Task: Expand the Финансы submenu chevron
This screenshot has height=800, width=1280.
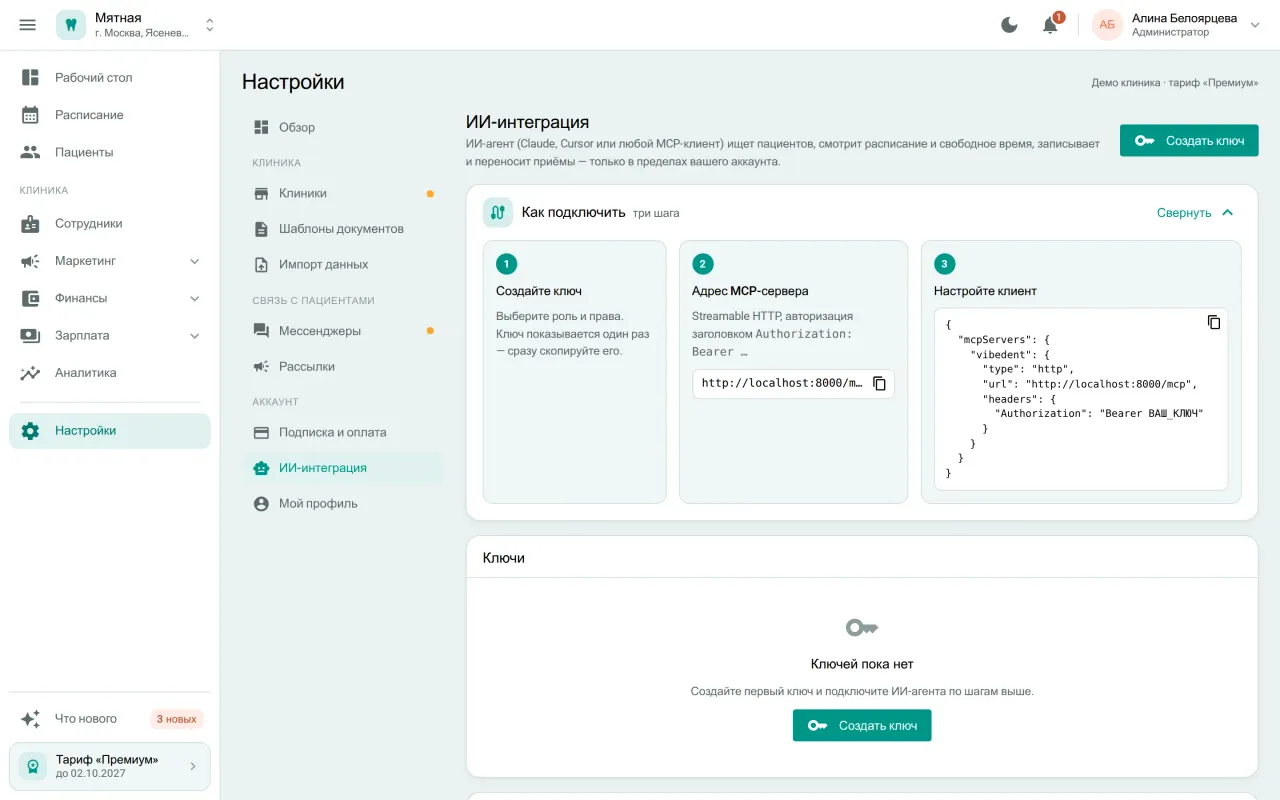Action: point(195,298)
